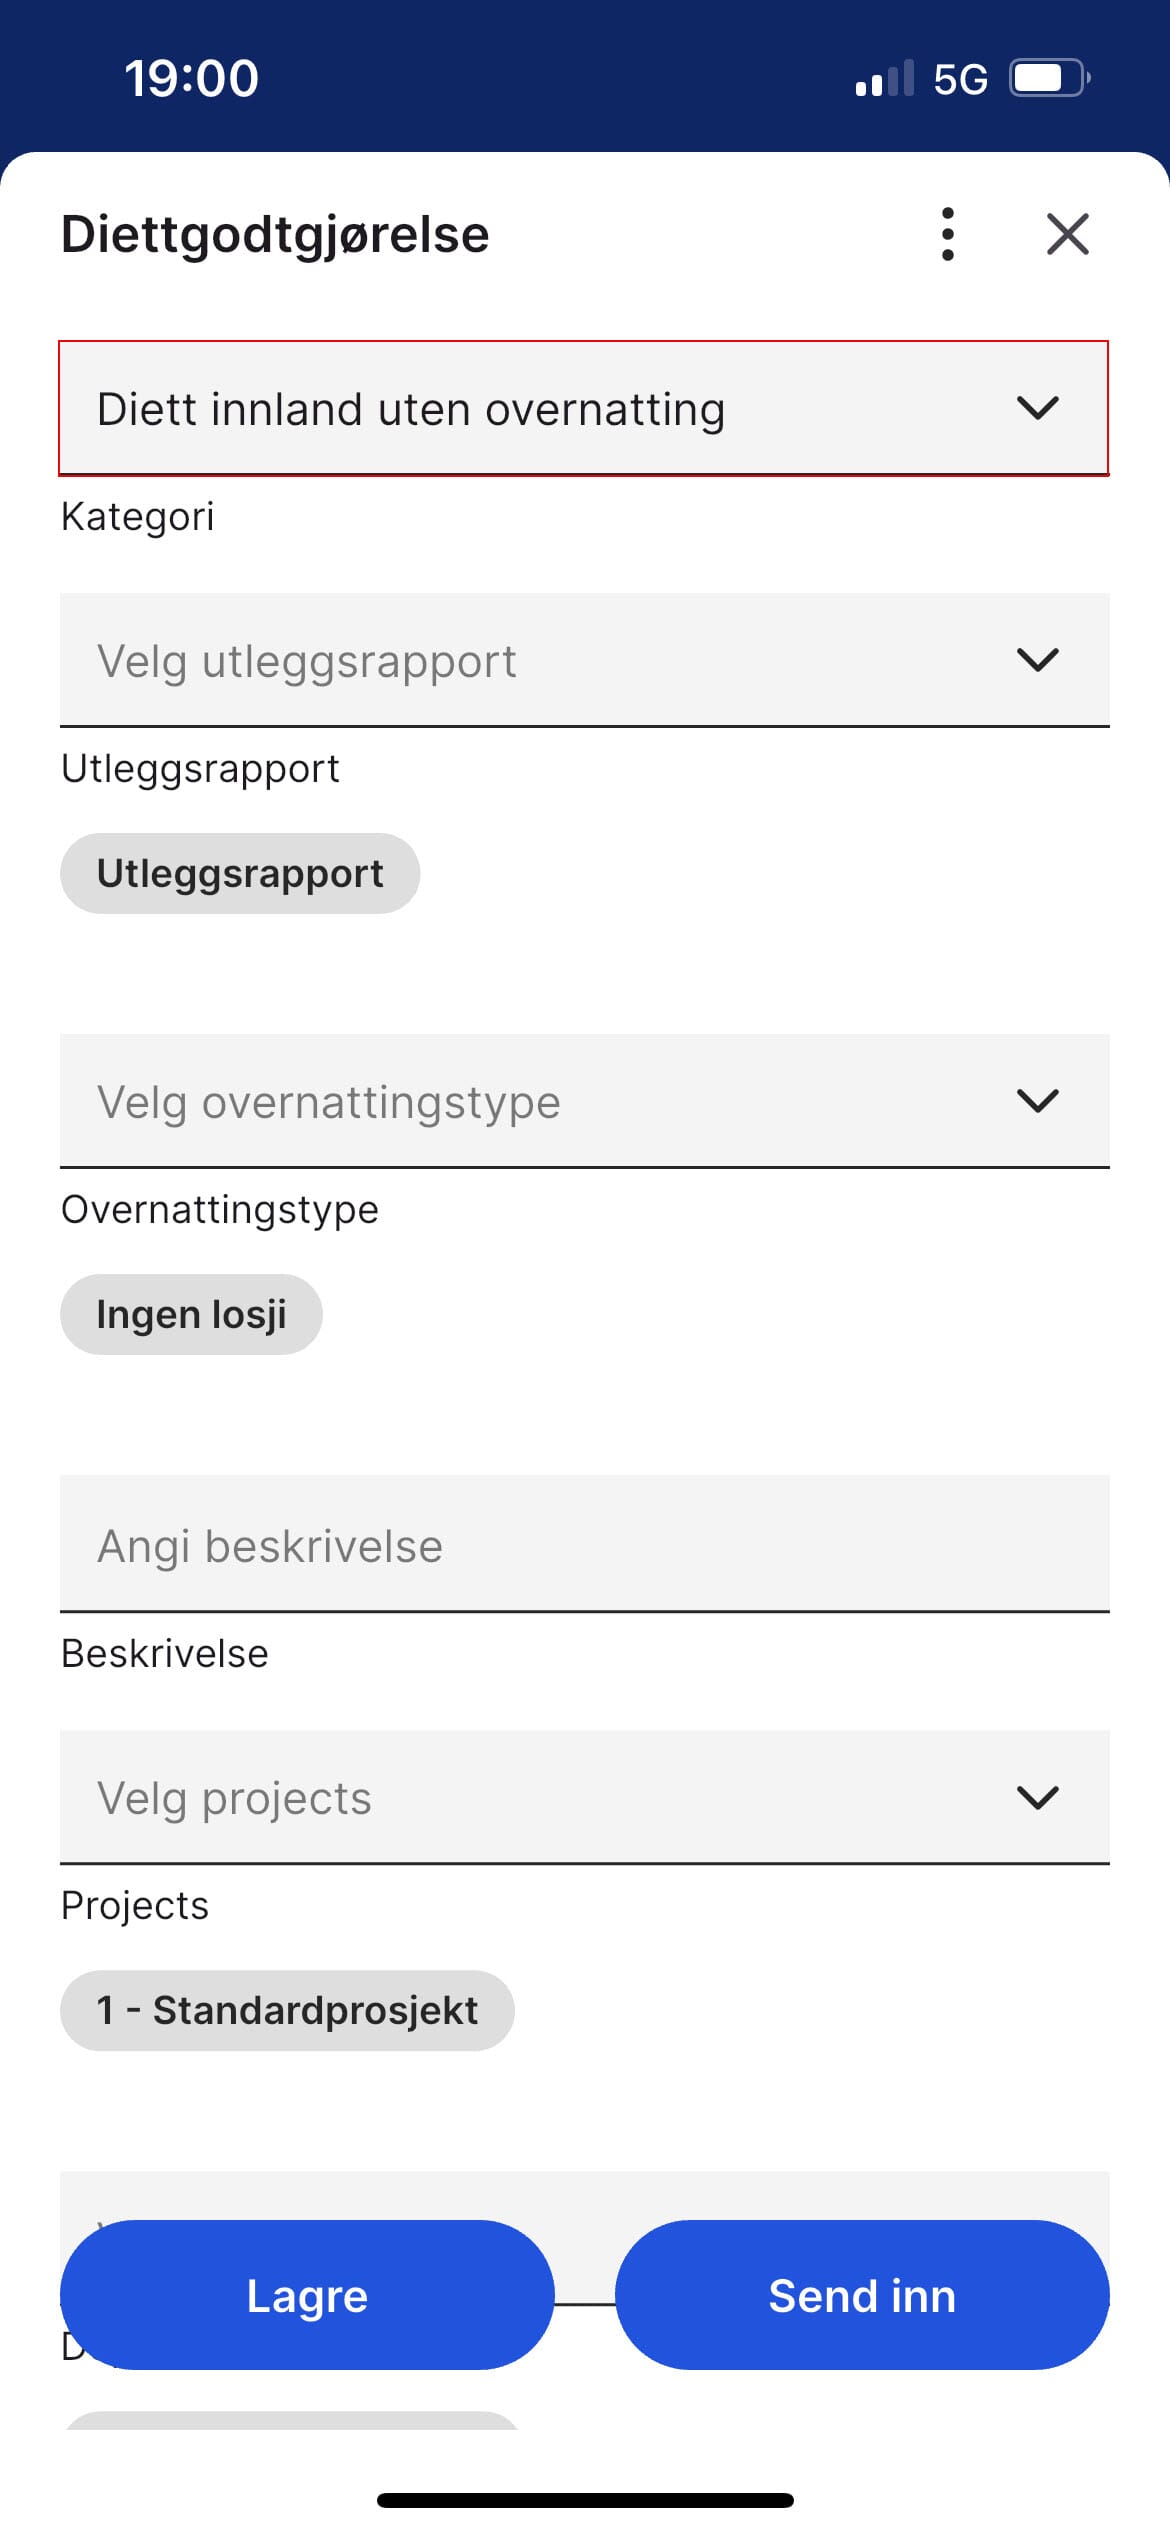Click chevron arrow in Overnattingstype field
1170x2532 pixels.
[x=1037, y=1101]
